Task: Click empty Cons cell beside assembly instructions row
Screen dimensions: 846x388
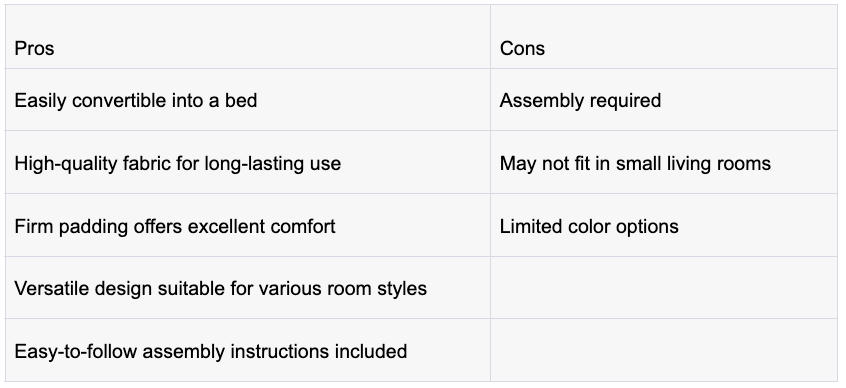Action: tap(664, 350)
